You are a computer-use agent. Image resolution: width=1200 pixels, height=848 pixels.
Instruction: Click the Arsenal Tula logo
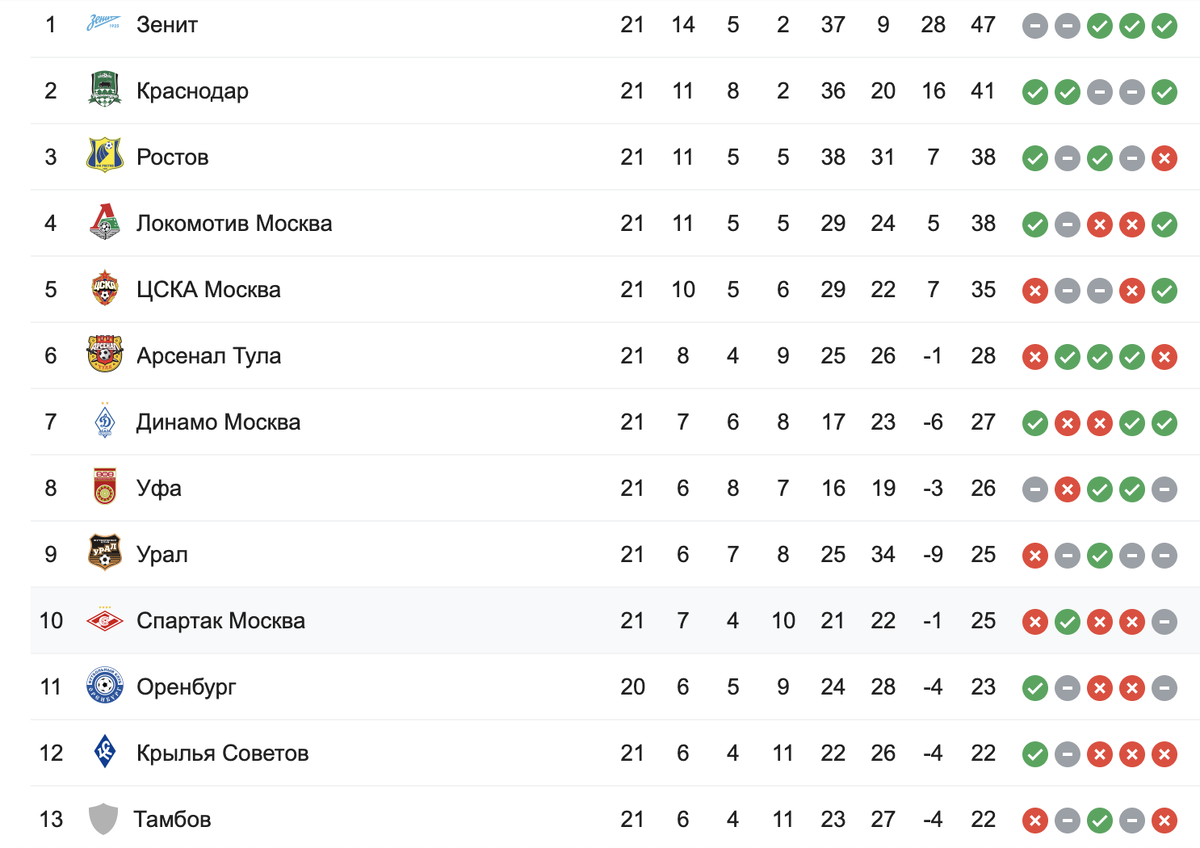coord(104,355)
